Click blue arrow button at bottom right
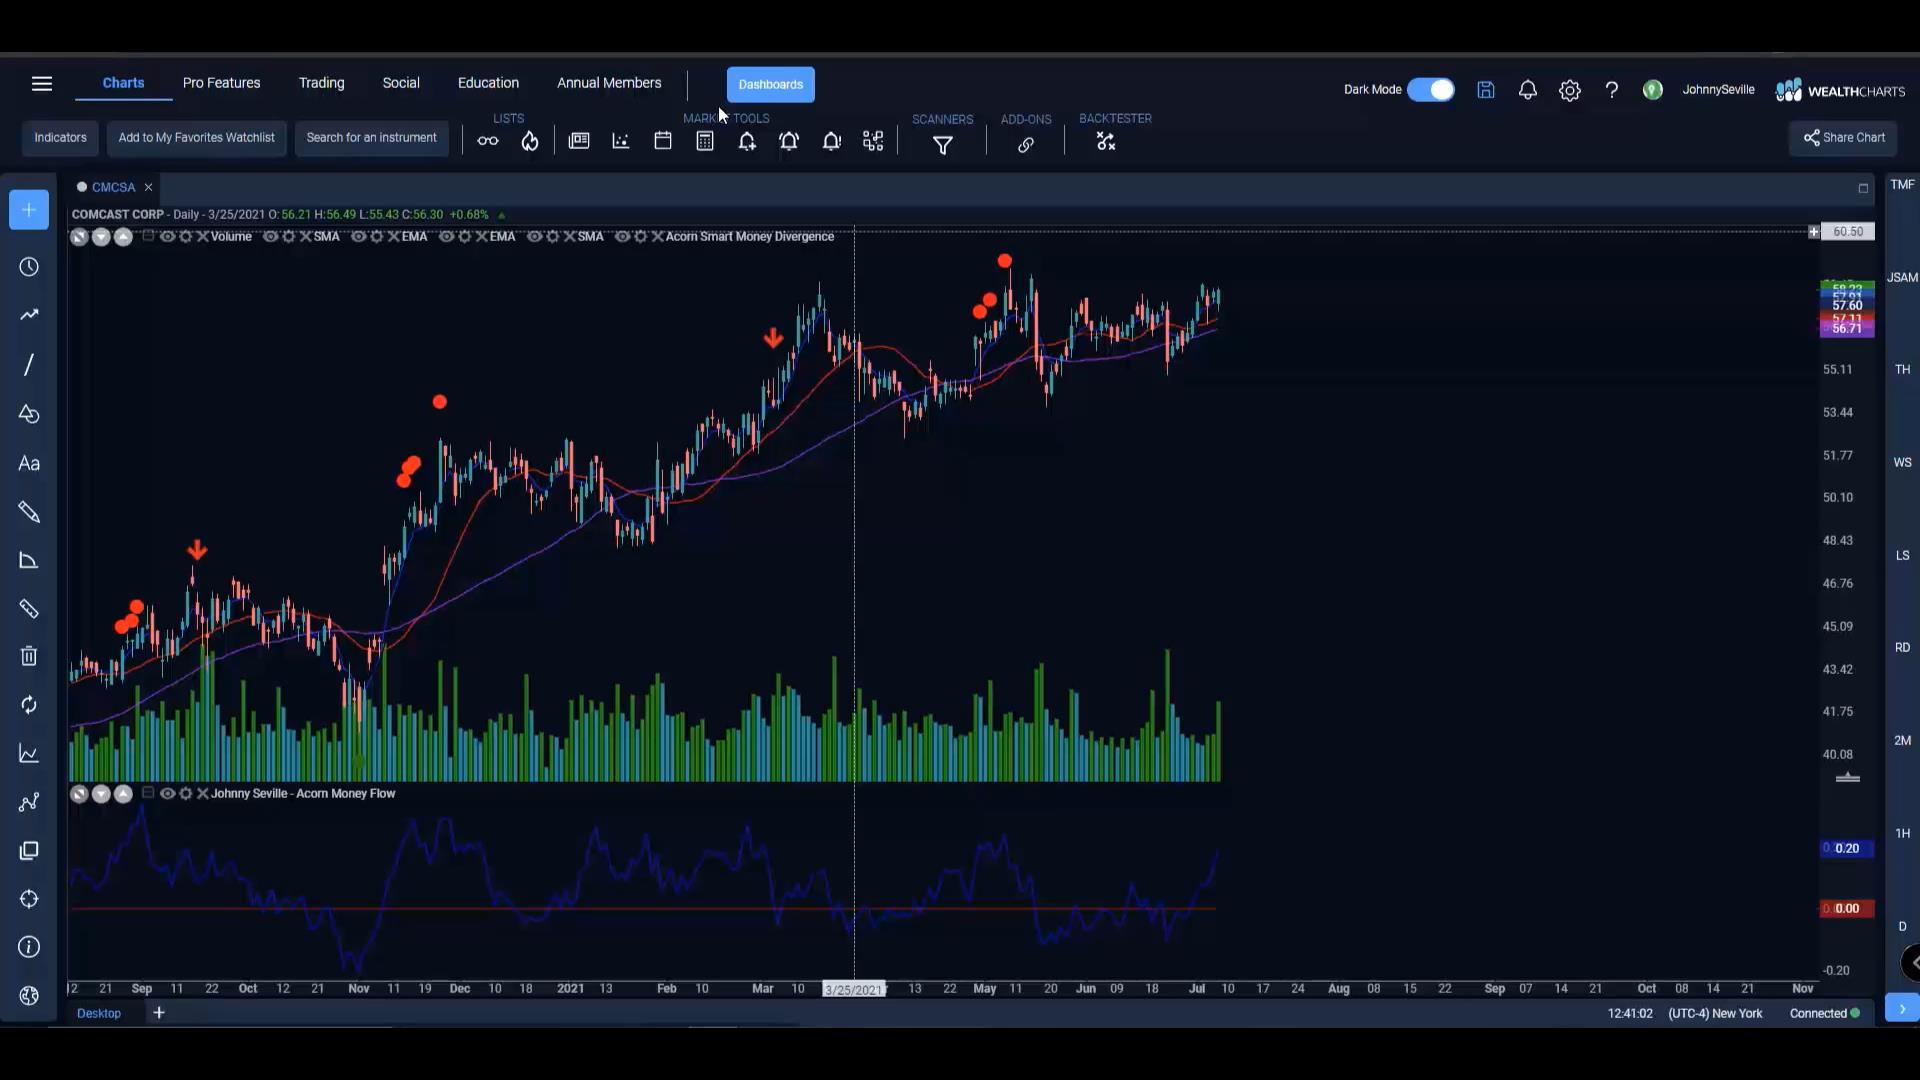1920x1080 pixels. (1902, 1009)
